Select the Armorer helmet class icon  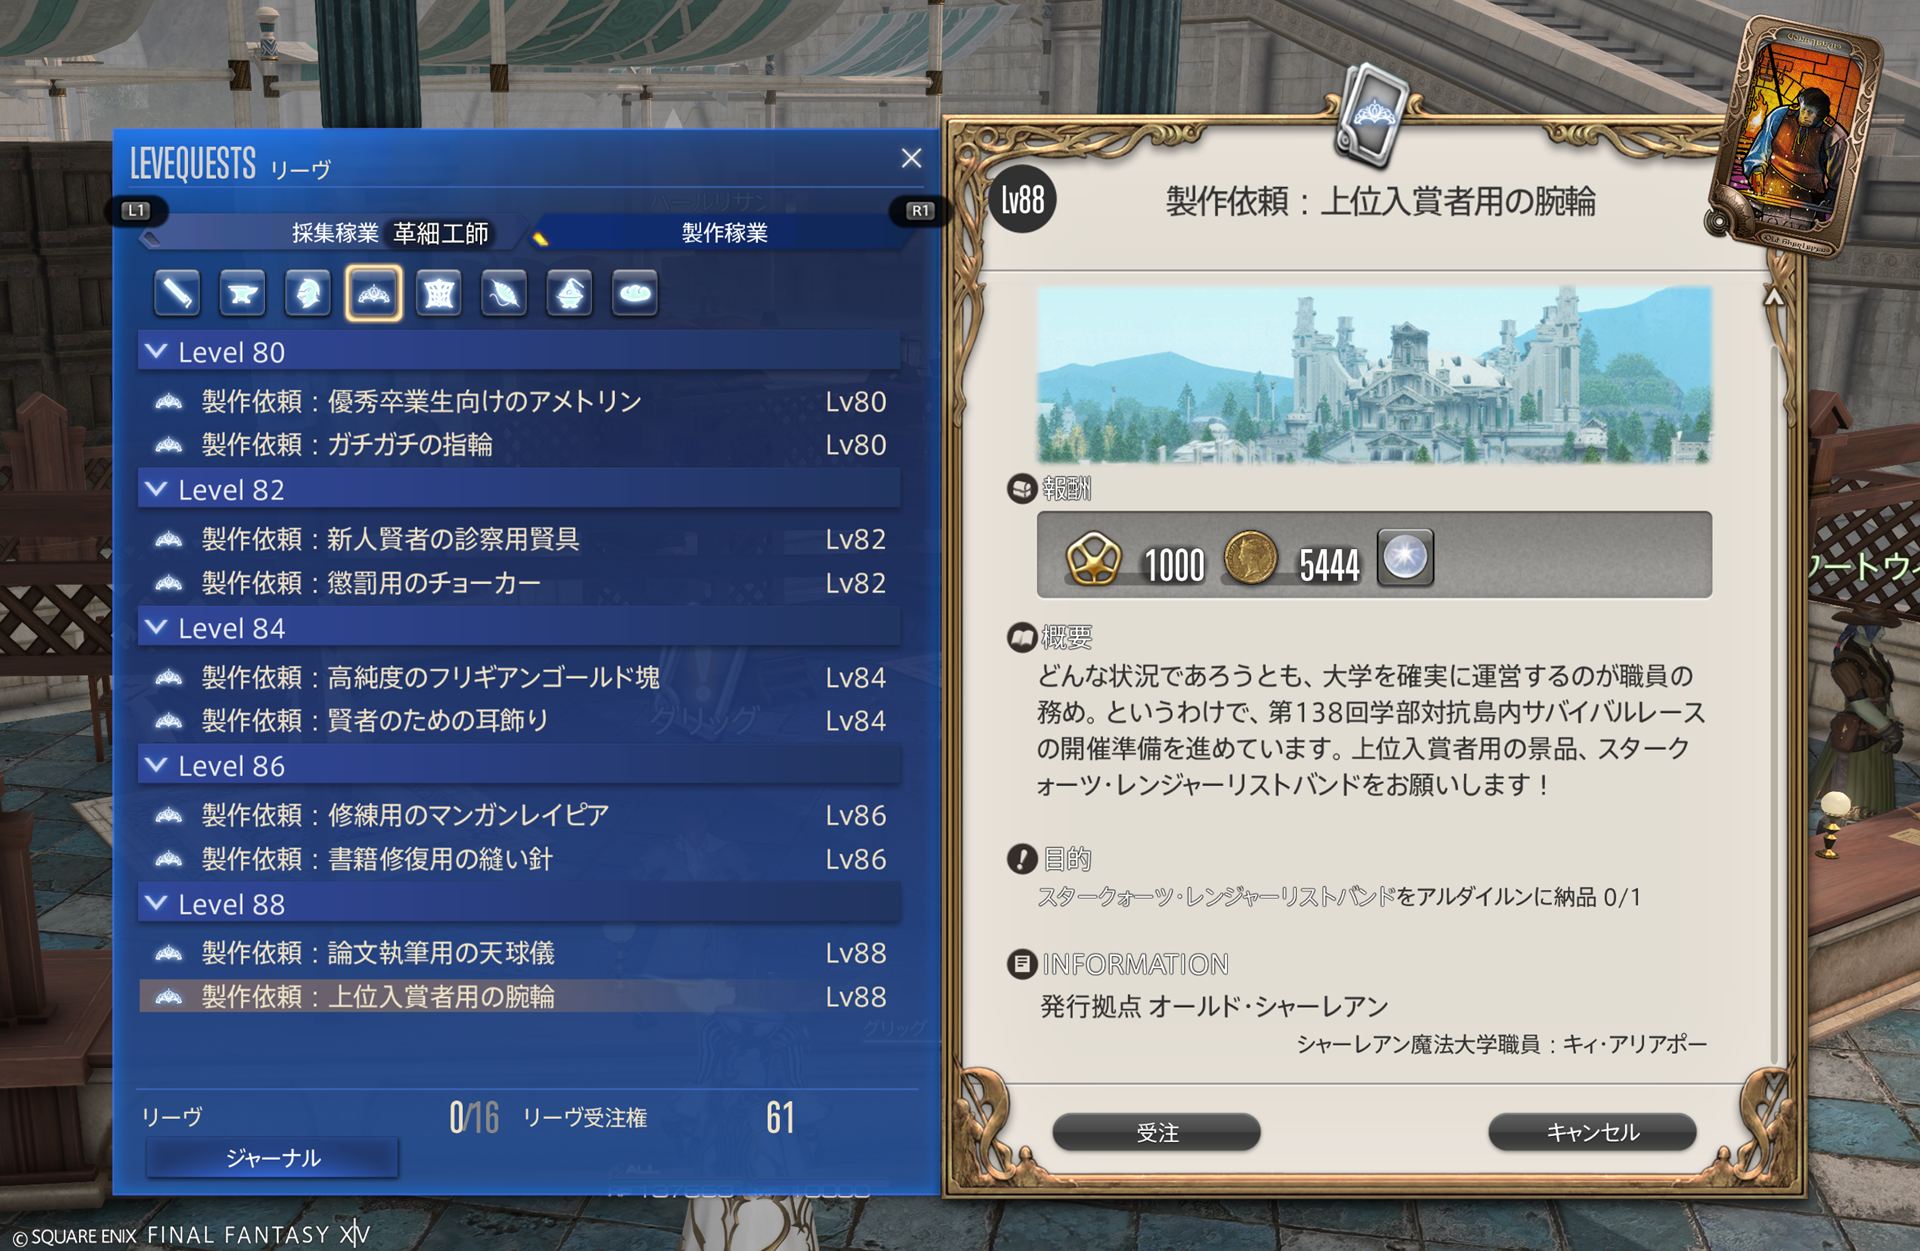coord(308,294)
